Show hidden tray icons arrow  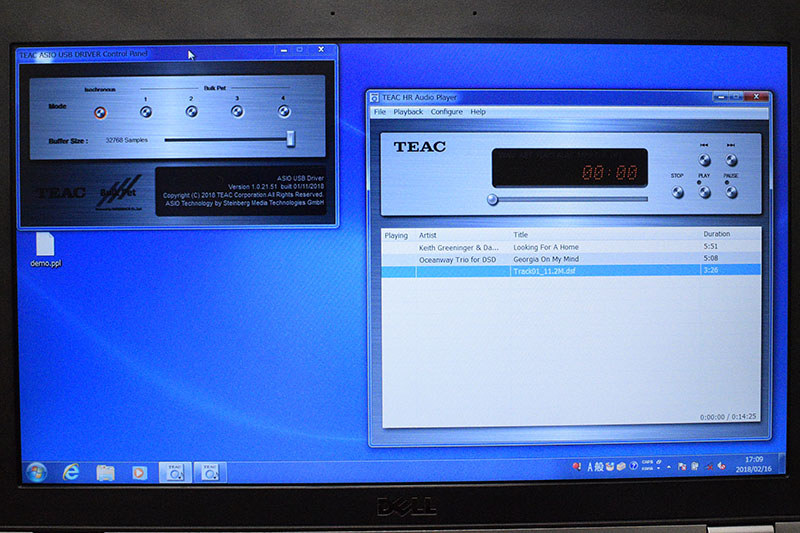(x=669, y=467)
